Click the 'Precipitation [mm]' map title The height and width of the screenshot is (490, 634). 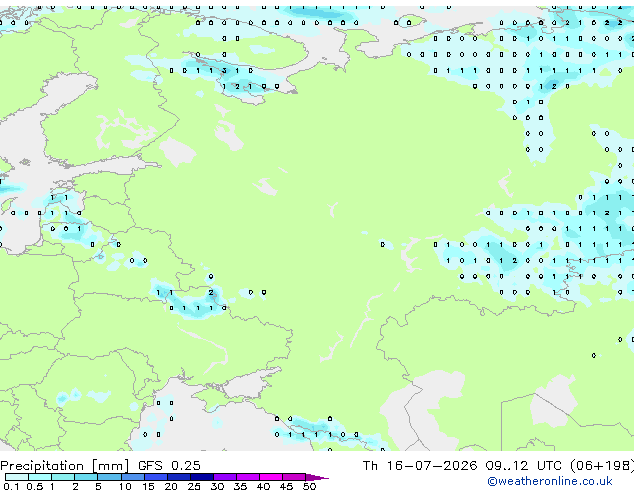pos(65,466)
